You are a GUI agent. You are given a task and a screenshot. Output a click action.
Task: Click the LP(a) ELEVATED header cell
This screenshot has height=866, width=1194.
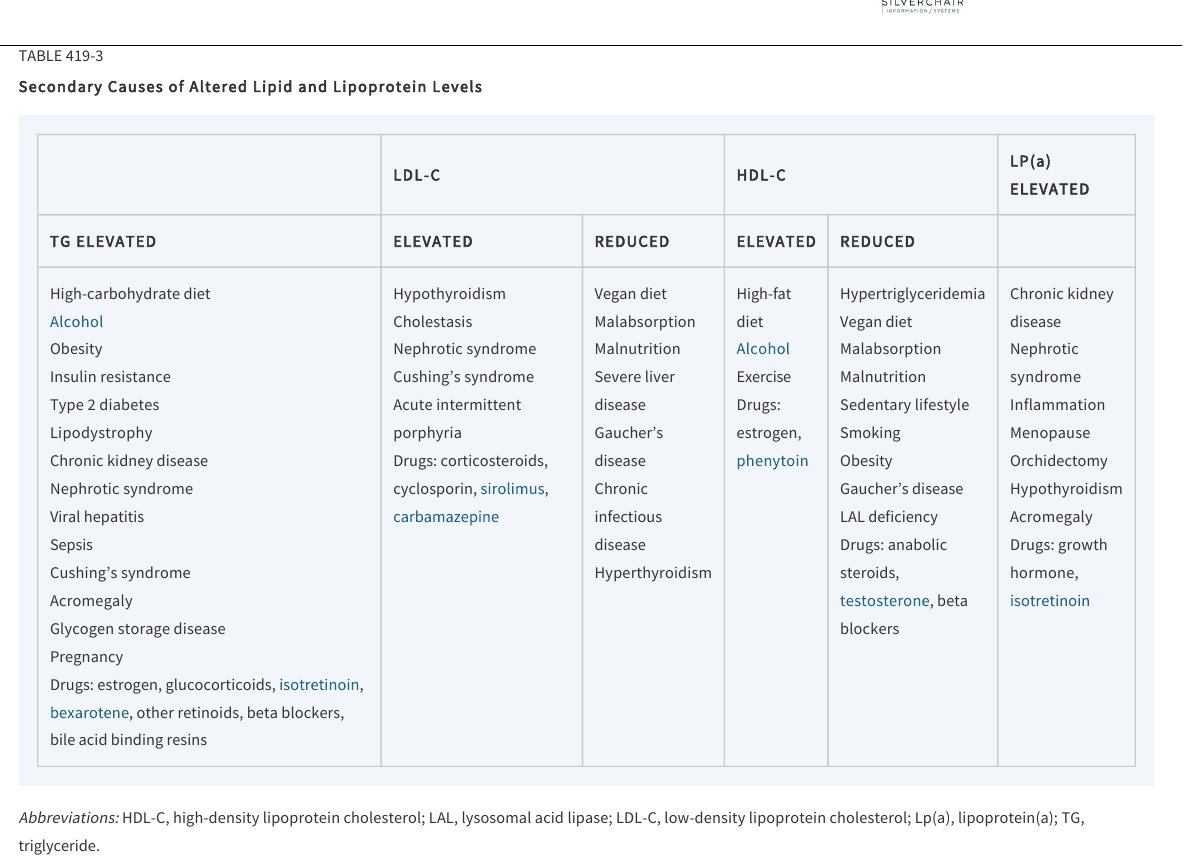point(1066,175)
